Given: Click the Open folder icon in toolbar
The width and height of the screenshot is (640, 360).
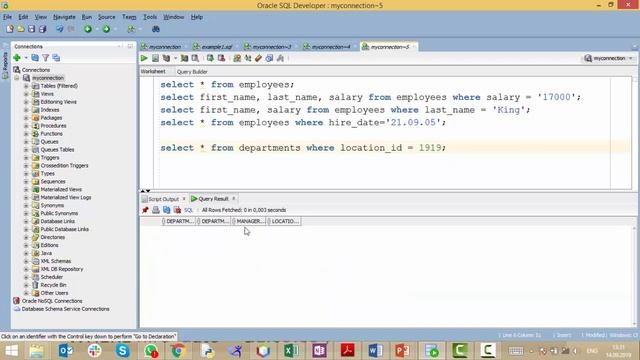Looking at the screenshot, I should click(21, 29).
